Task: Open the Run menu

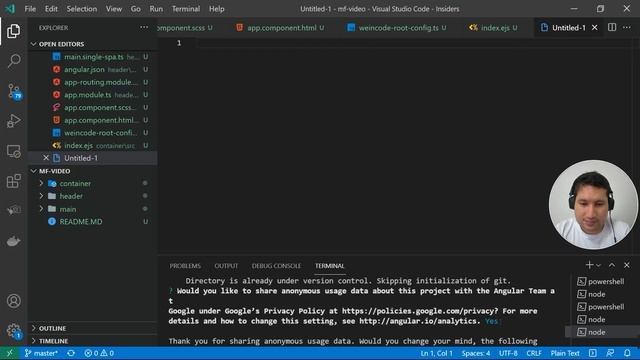Action: coord(156,9)
